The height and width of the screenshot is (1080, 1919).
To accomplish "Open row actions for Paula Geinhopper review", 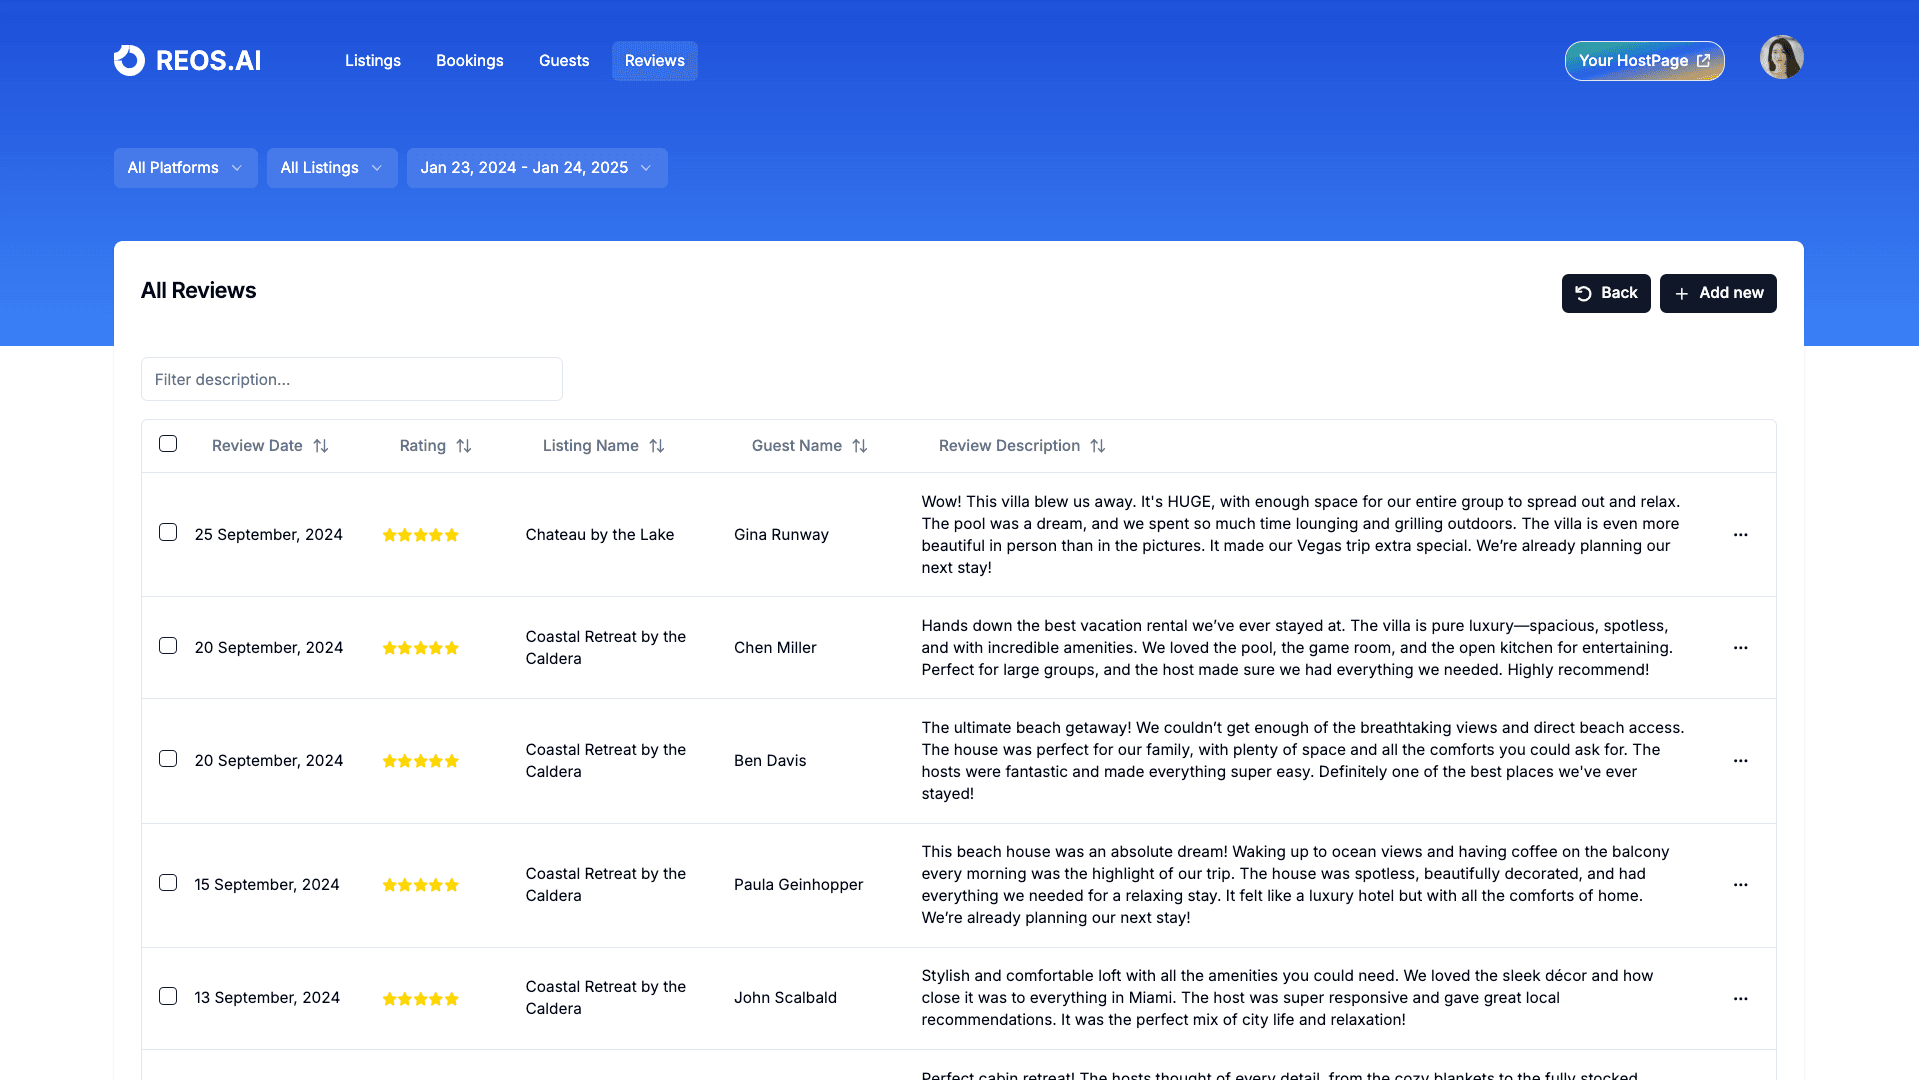I will pyautogui.click(x=1740, y=885).
